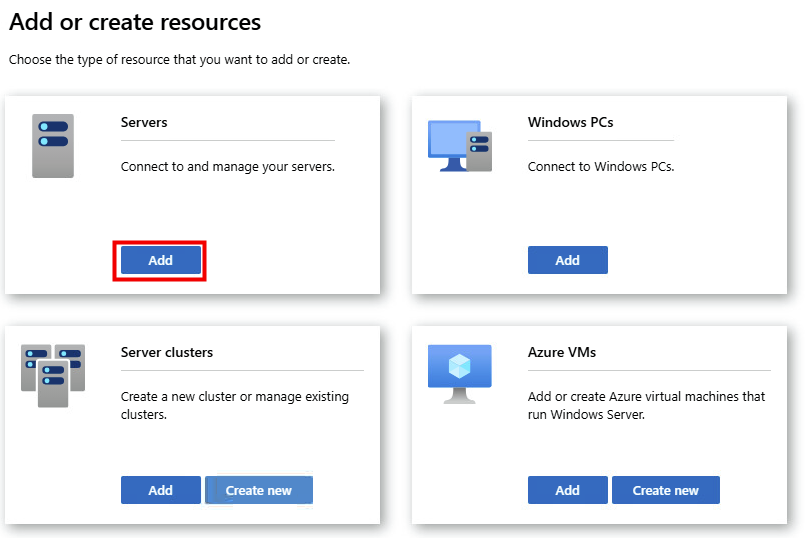This screenshot has height=538, width=806.
Task: Click the Servers card heading
Action: tap(144, 123)
